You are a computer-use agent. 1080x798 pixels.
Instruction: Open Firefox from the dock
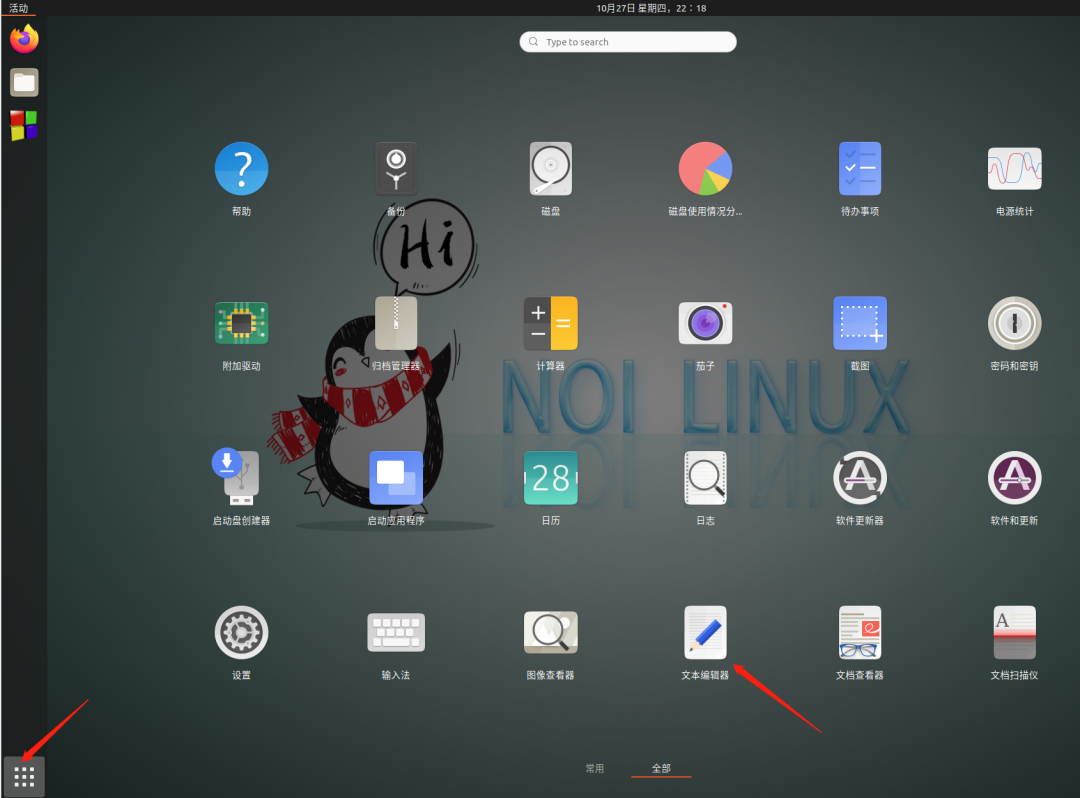click(24, 39)
